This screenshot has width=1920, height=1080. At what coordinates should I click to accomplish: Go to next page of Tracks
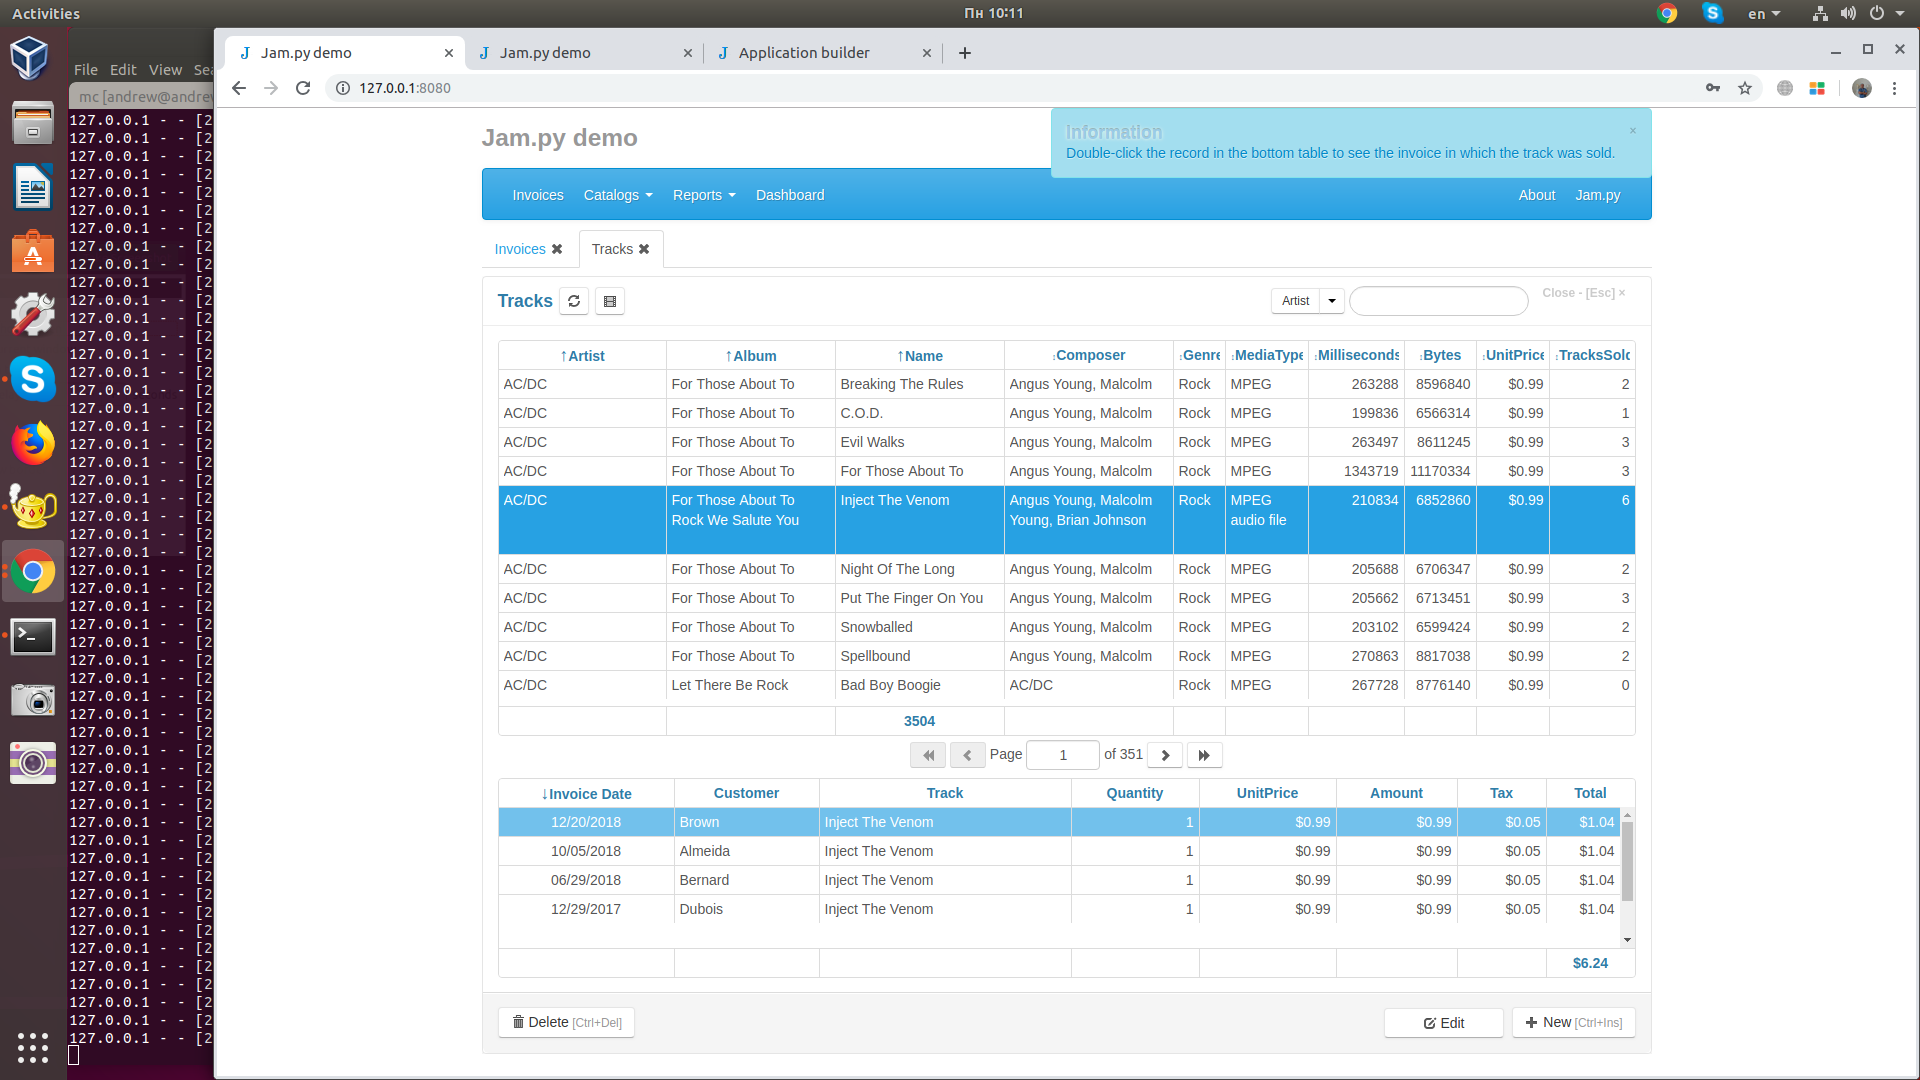(1165, 755)
